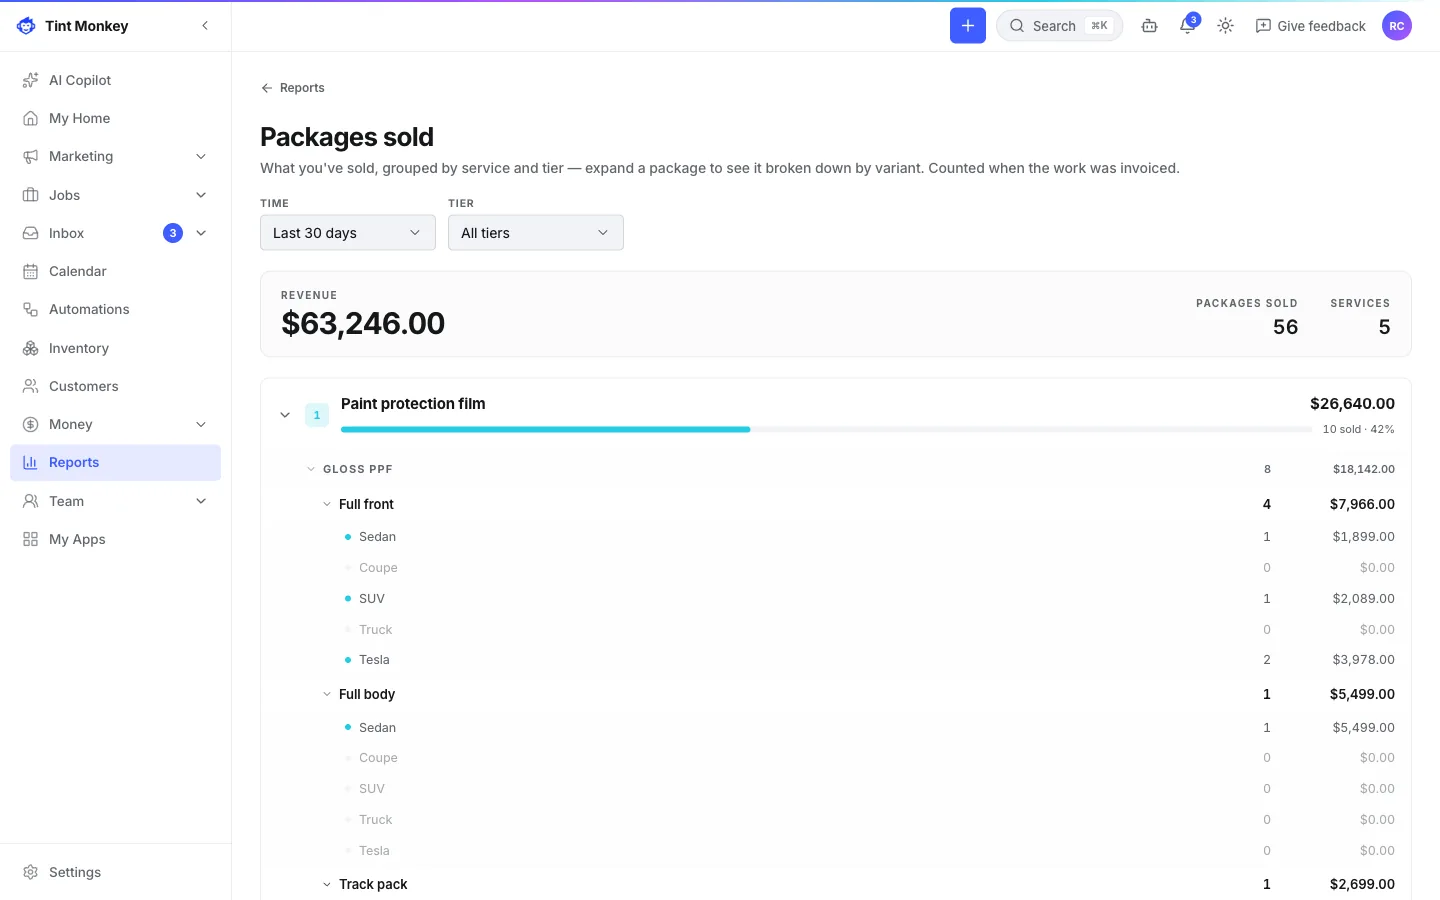1440x900 pixels.
Task: Select the Reports menu item
Action: click(x=115, y=462)
